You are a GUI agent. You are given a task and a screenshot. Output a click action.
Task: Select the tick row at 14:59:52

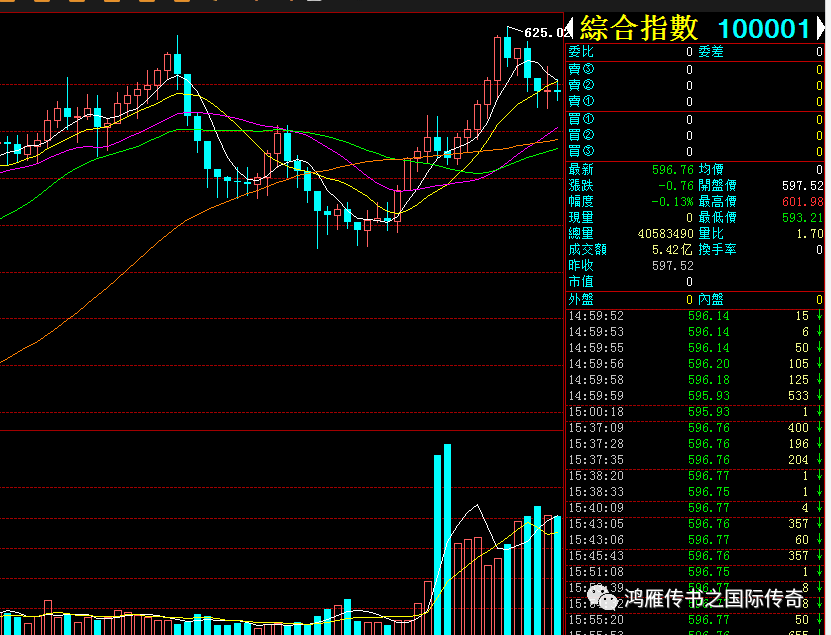pyautogui.click(x=695, y=316)
